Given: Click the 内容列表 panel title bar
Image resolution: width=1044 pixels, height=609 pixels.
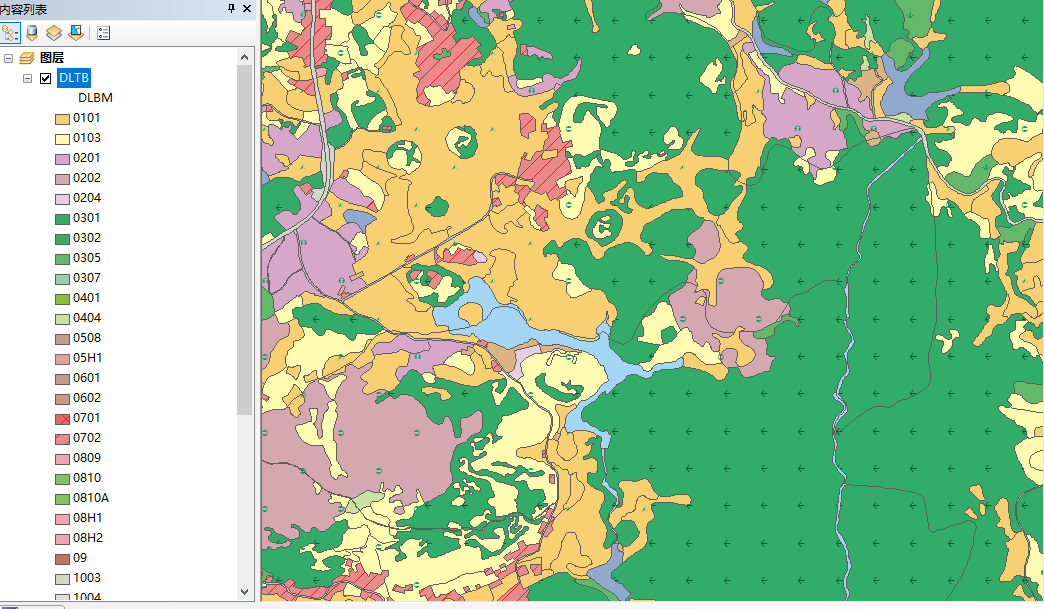Looking at the screenshot, I should (100, 8).
